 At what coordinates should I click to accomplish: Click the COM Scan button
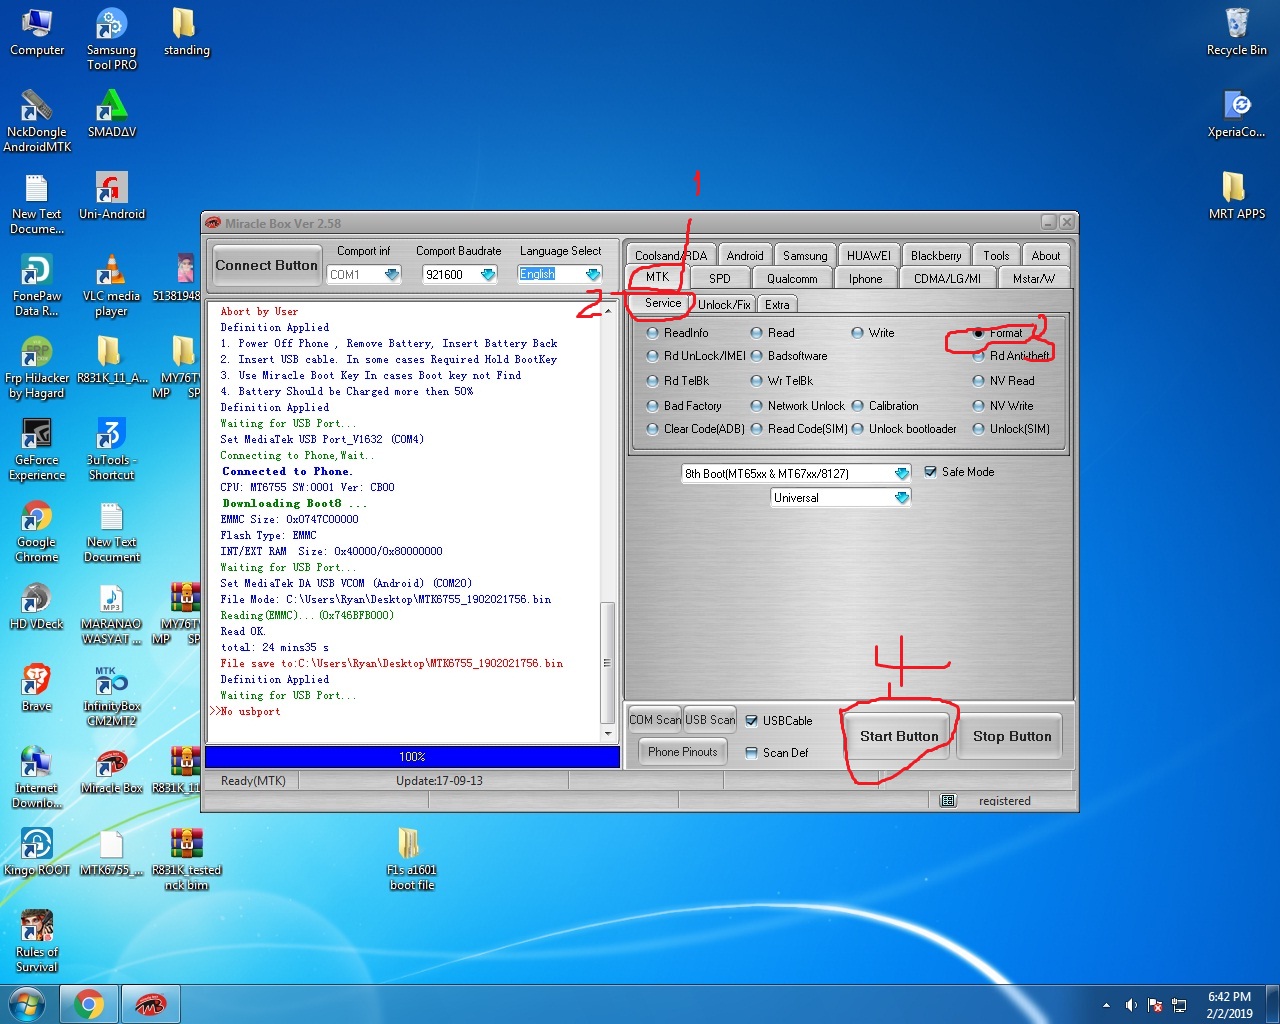click(x=654, y=720)
